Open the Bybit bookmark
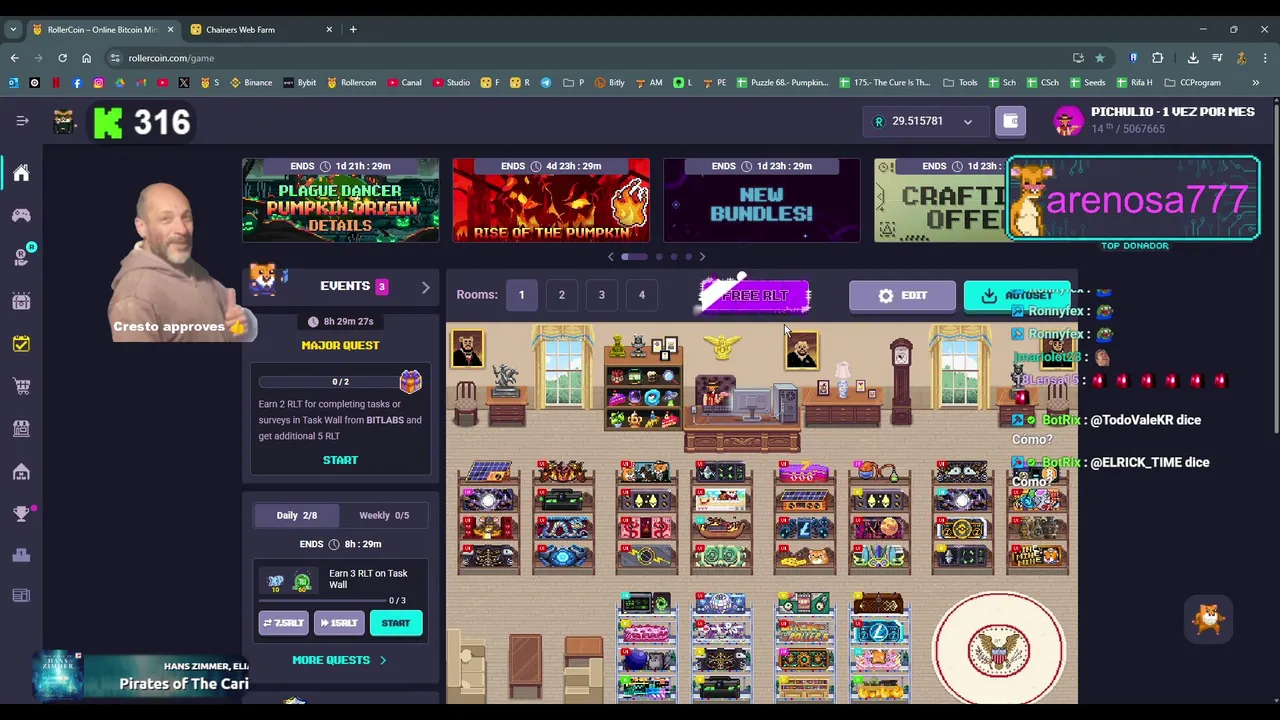Screen dimensions: 1280x720 [300, 82]
